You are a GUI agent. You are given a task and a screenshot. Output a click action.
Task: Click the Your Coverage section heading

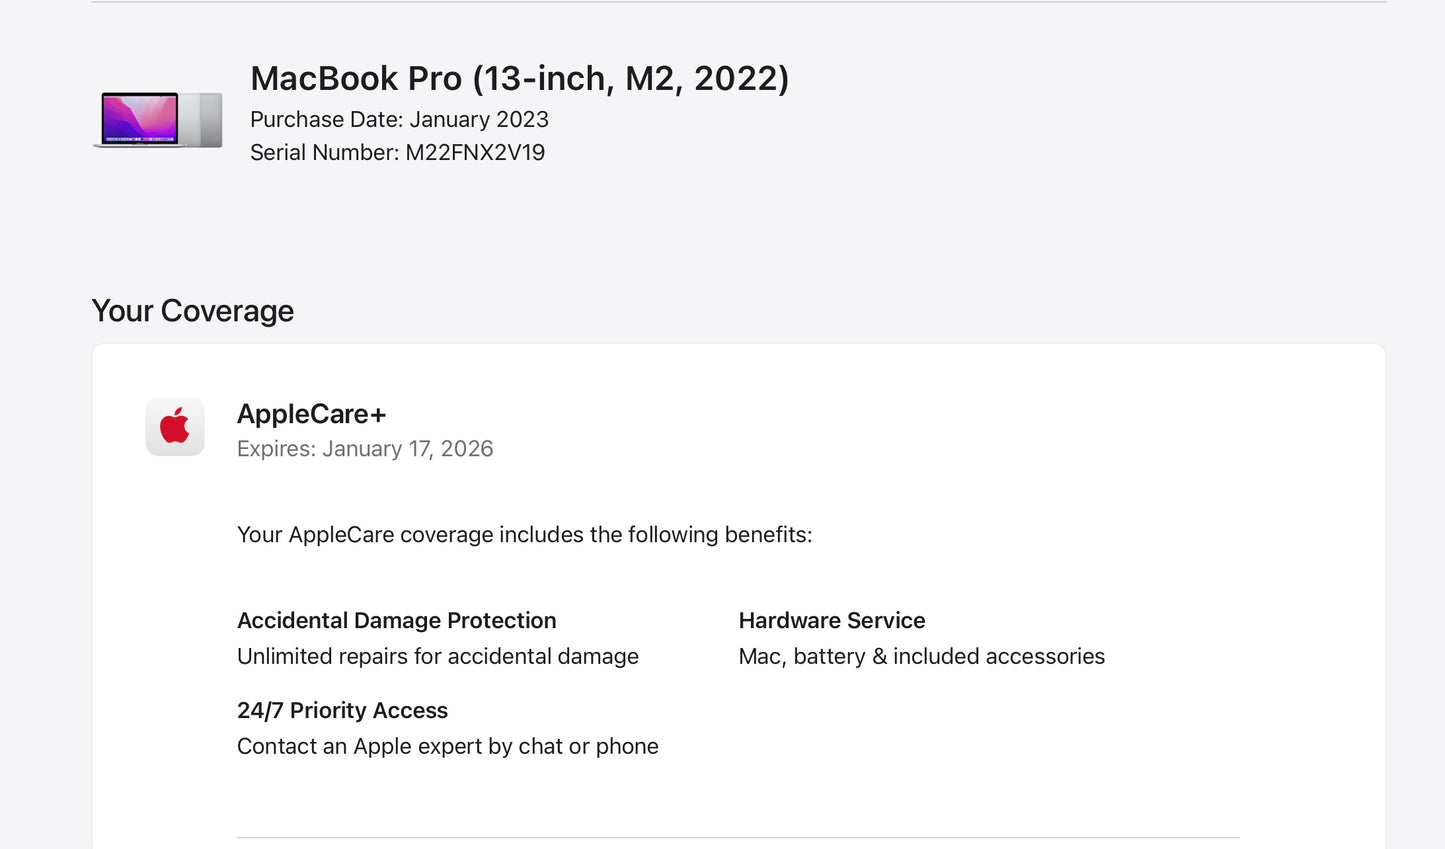pyautogui.click(x=193, y=311)
